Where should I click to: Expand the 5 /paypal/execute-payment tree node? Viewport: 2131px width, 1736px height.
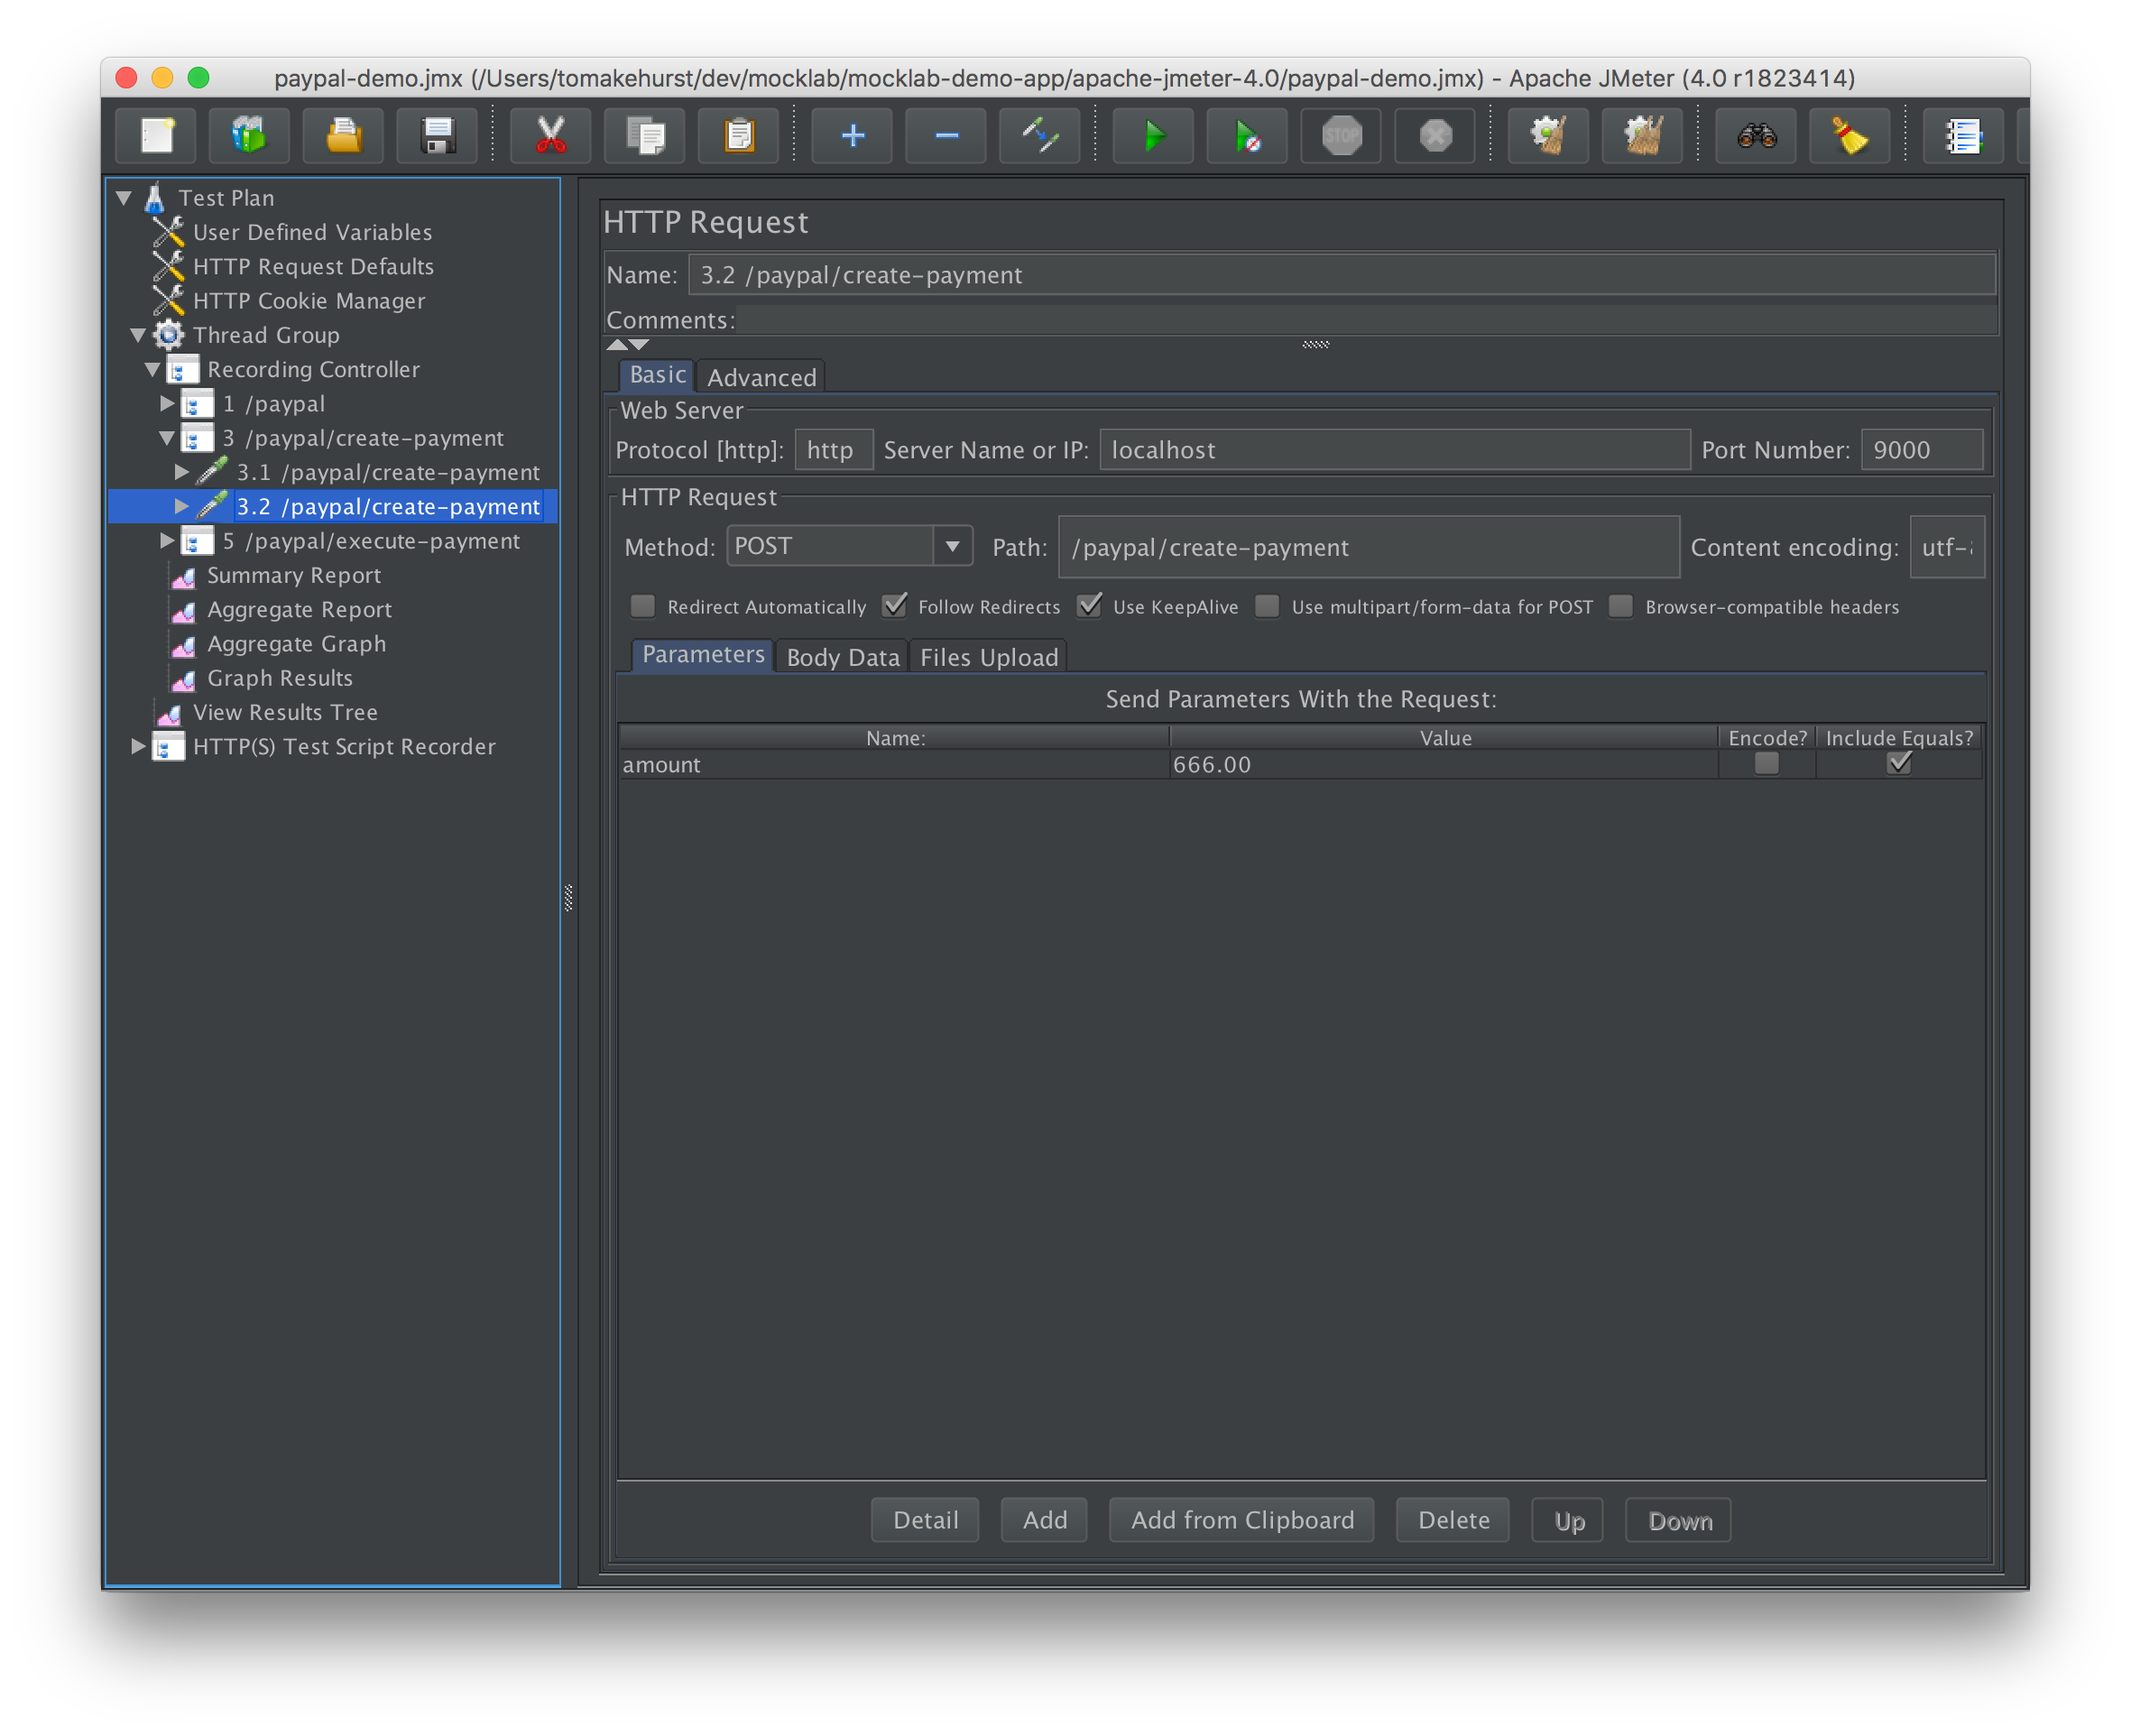(167, 541)
